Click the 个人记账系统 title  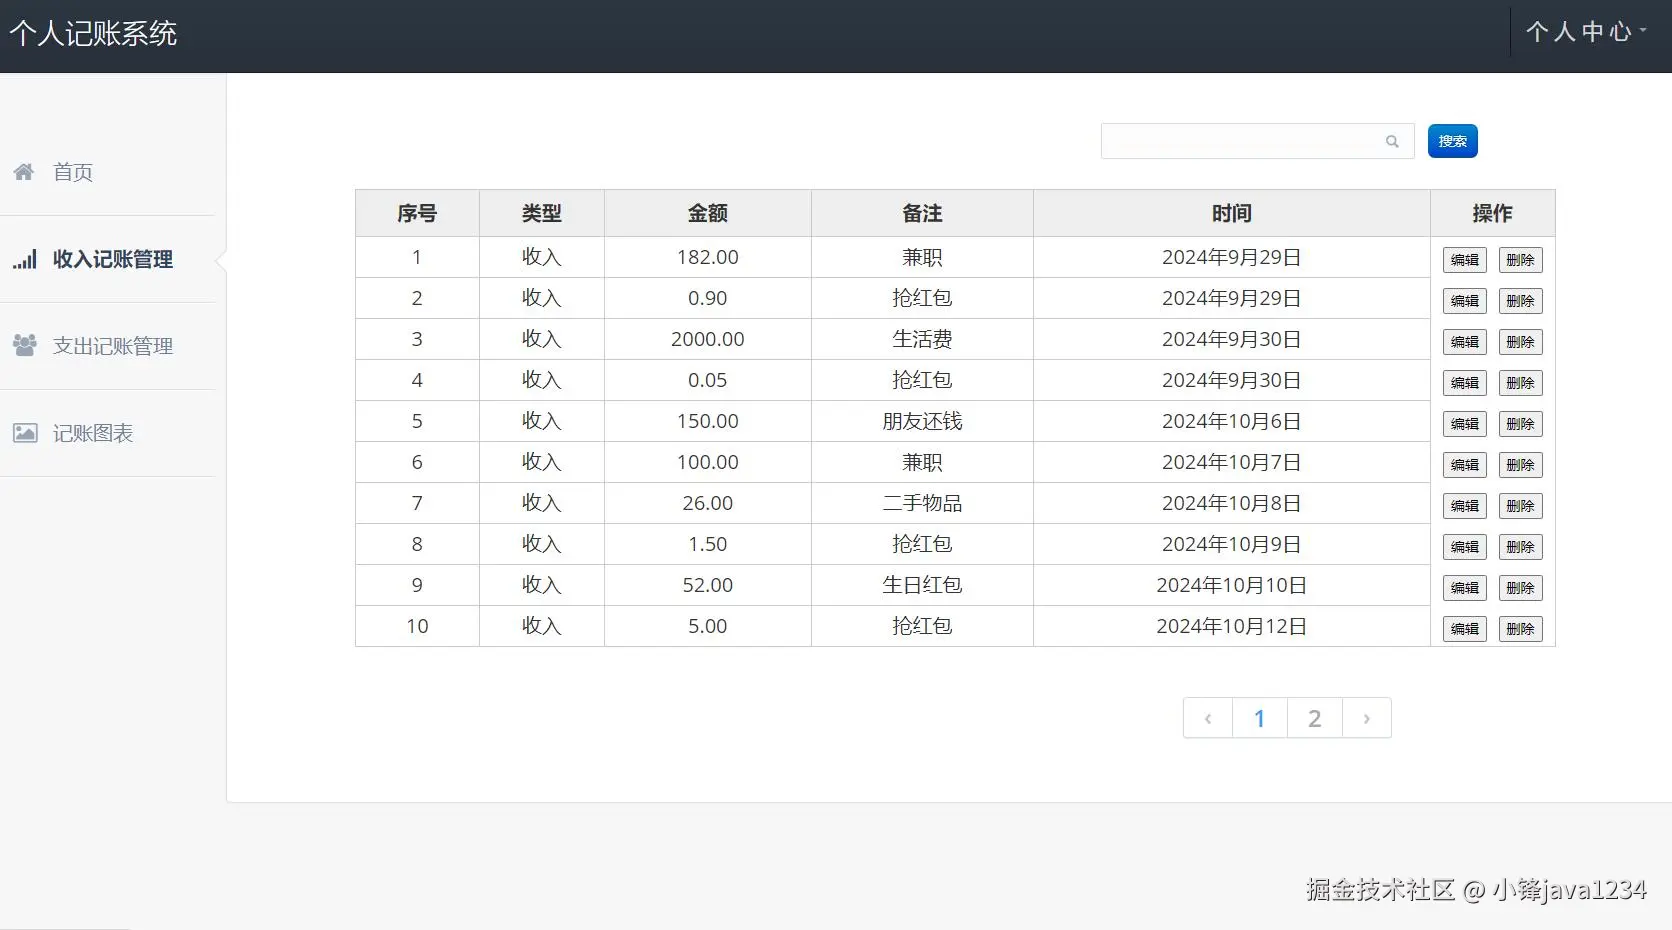(93, 34)
